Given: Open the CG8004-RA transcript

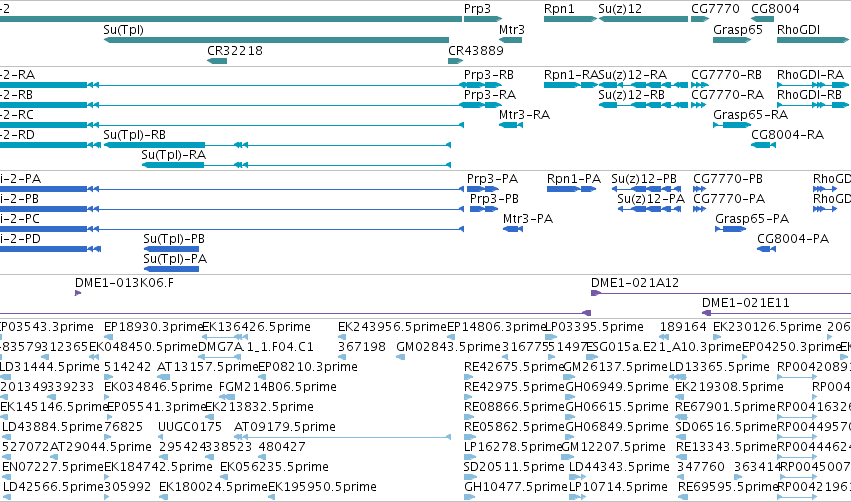Looking at the screenshot, I should (788, 135).
